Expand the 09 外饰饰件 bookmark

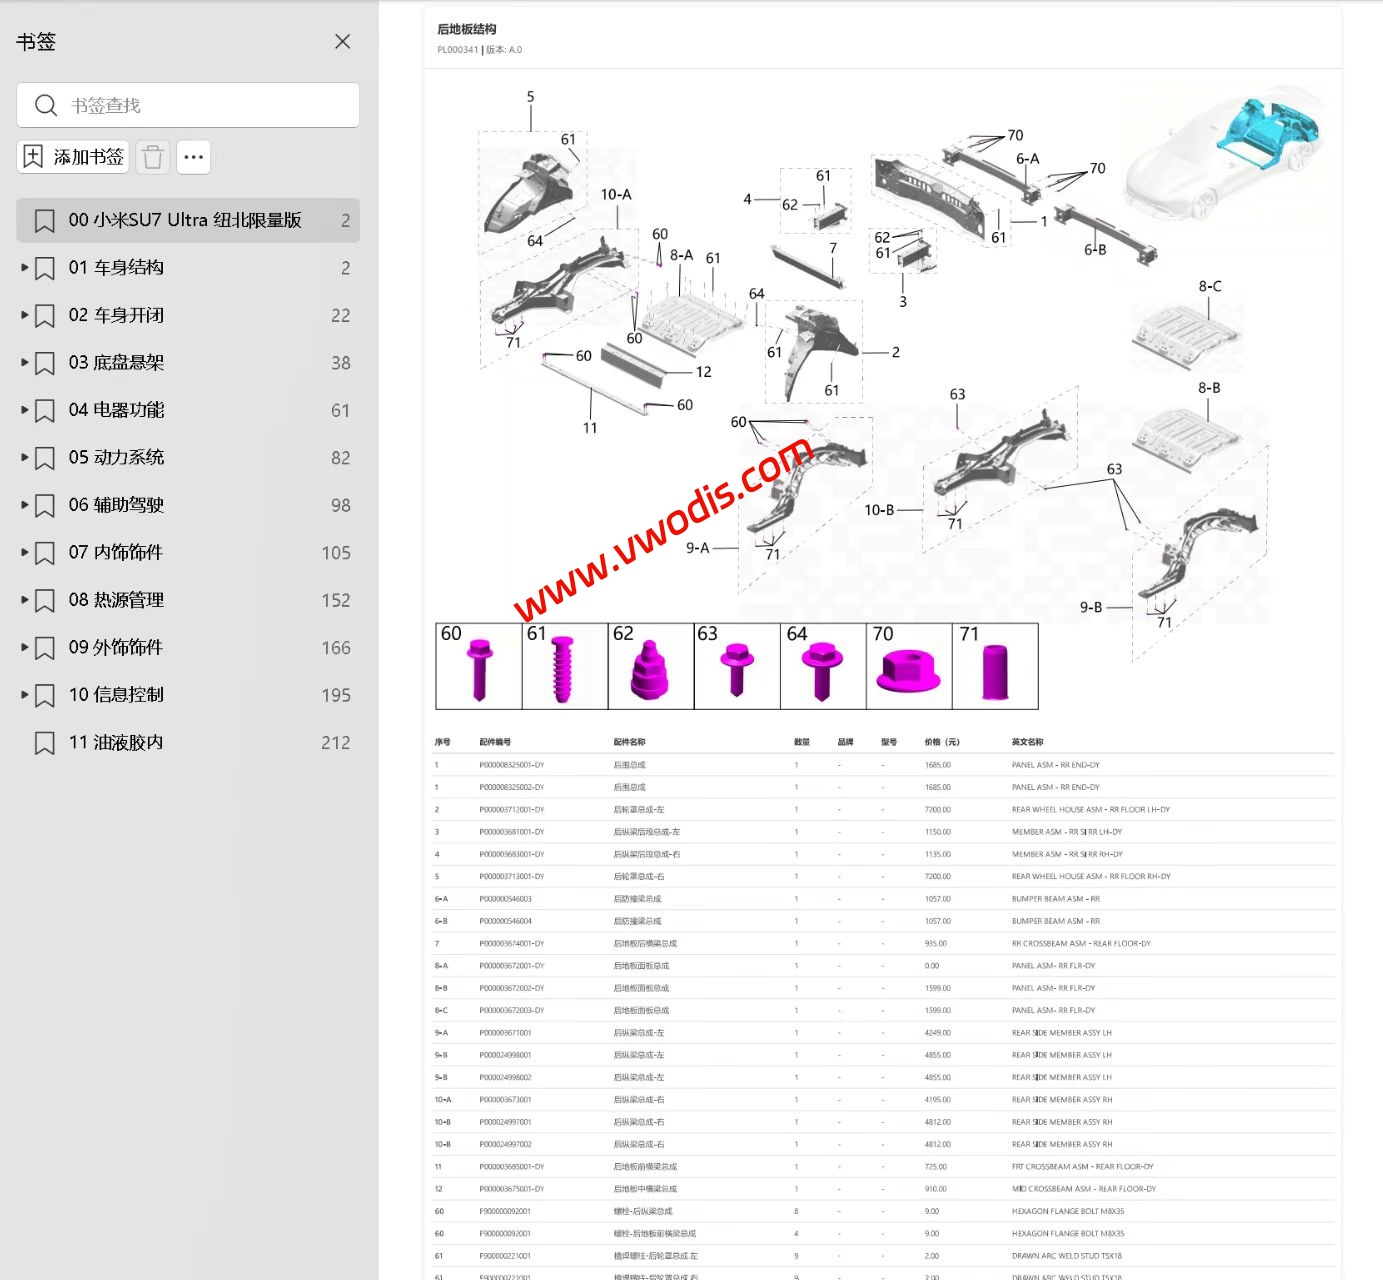click(x=23, y=647)
